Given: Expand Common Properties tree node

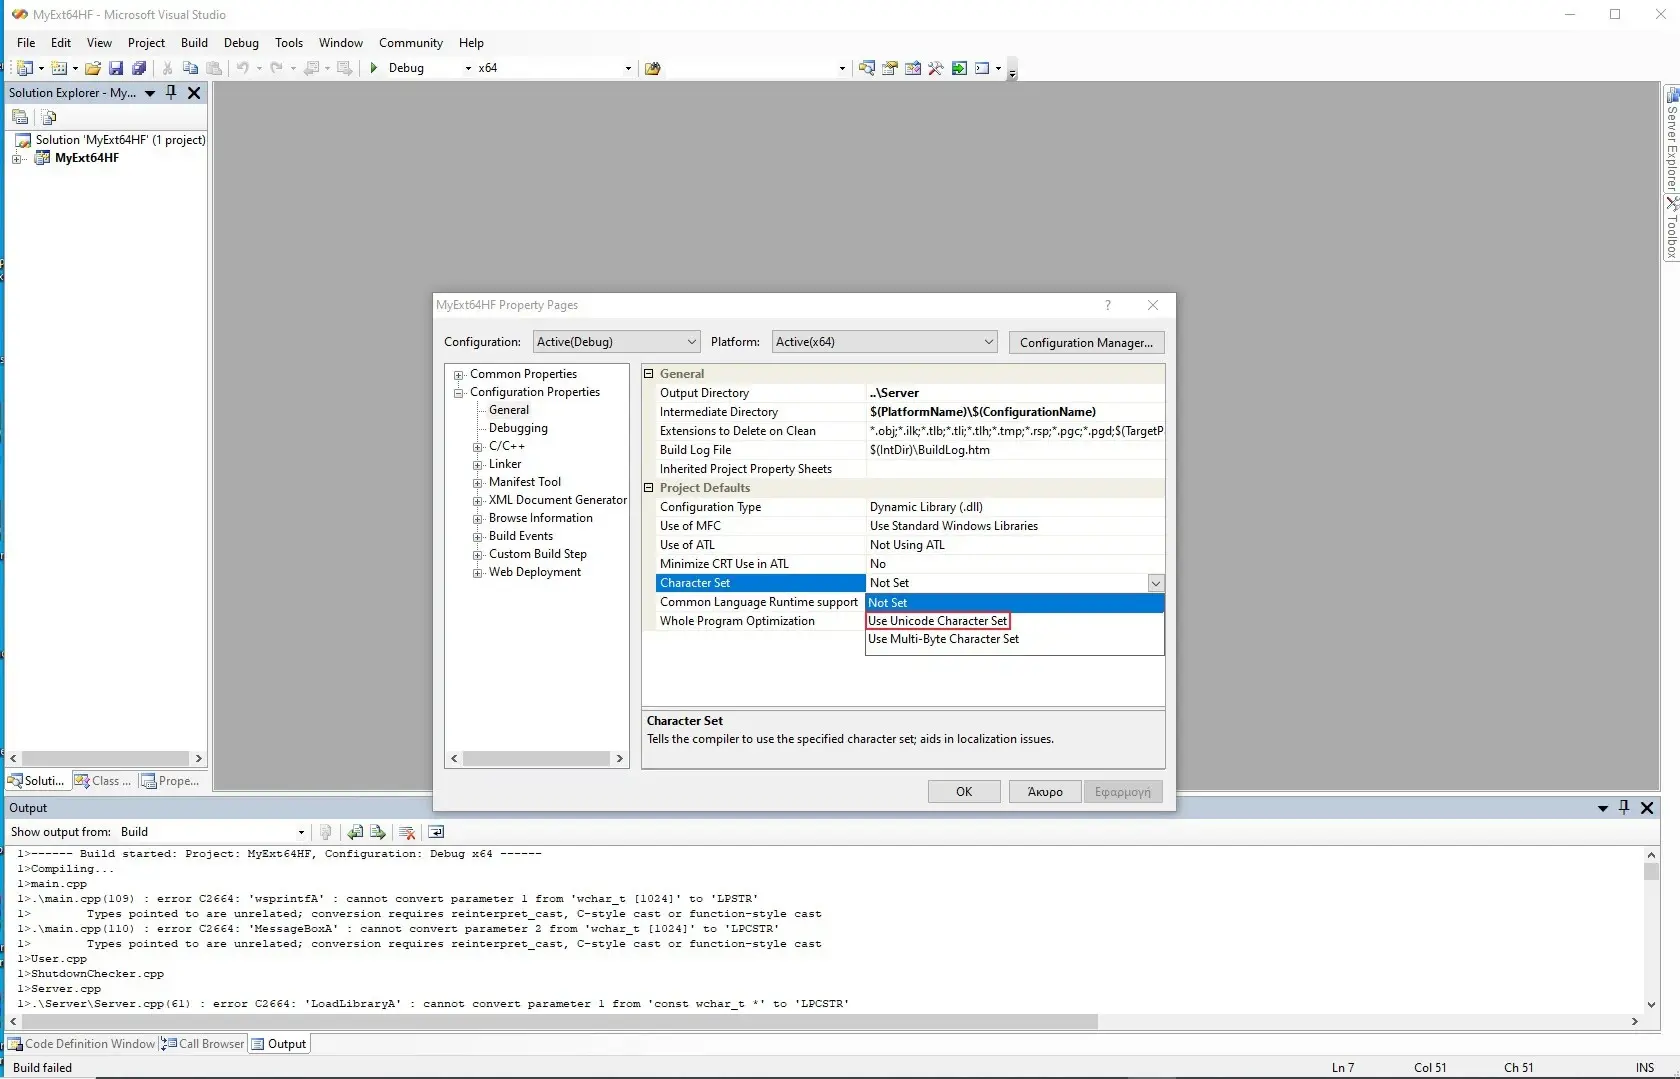Looking at the screenshot, I should click(459, 375).
